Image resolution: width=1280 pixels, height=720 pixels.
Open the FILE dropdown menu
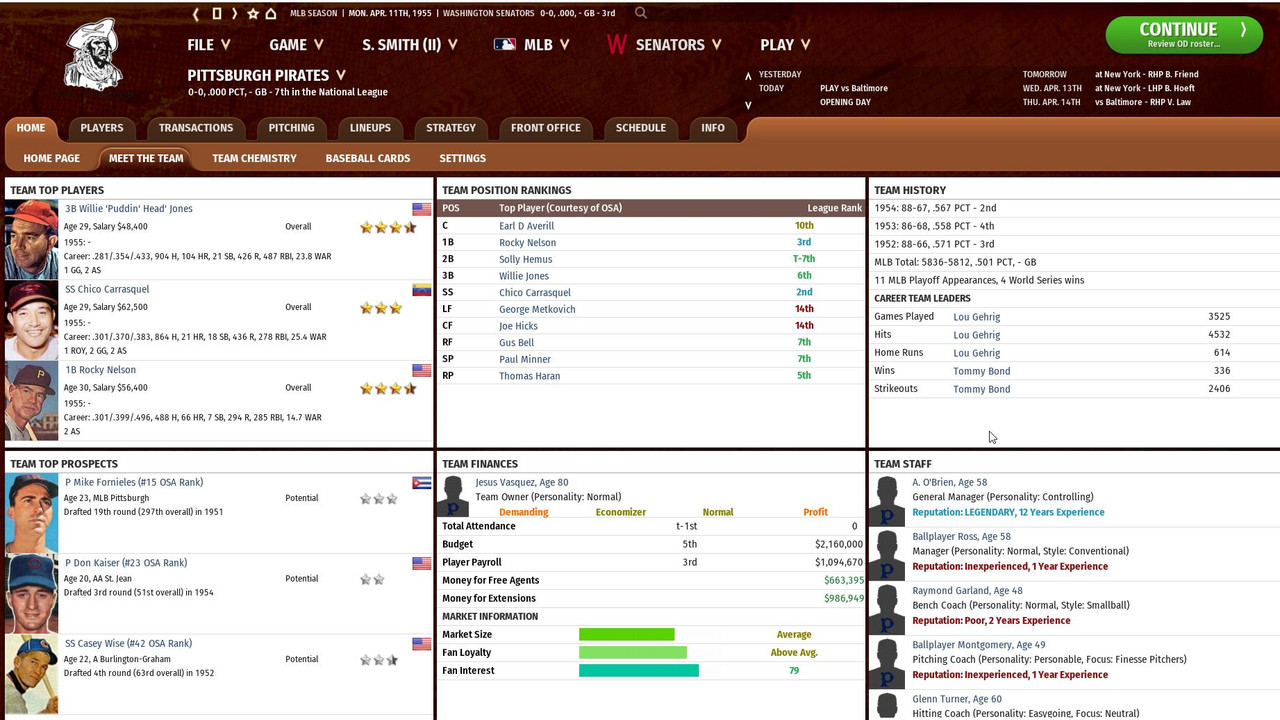coord(209,45)
